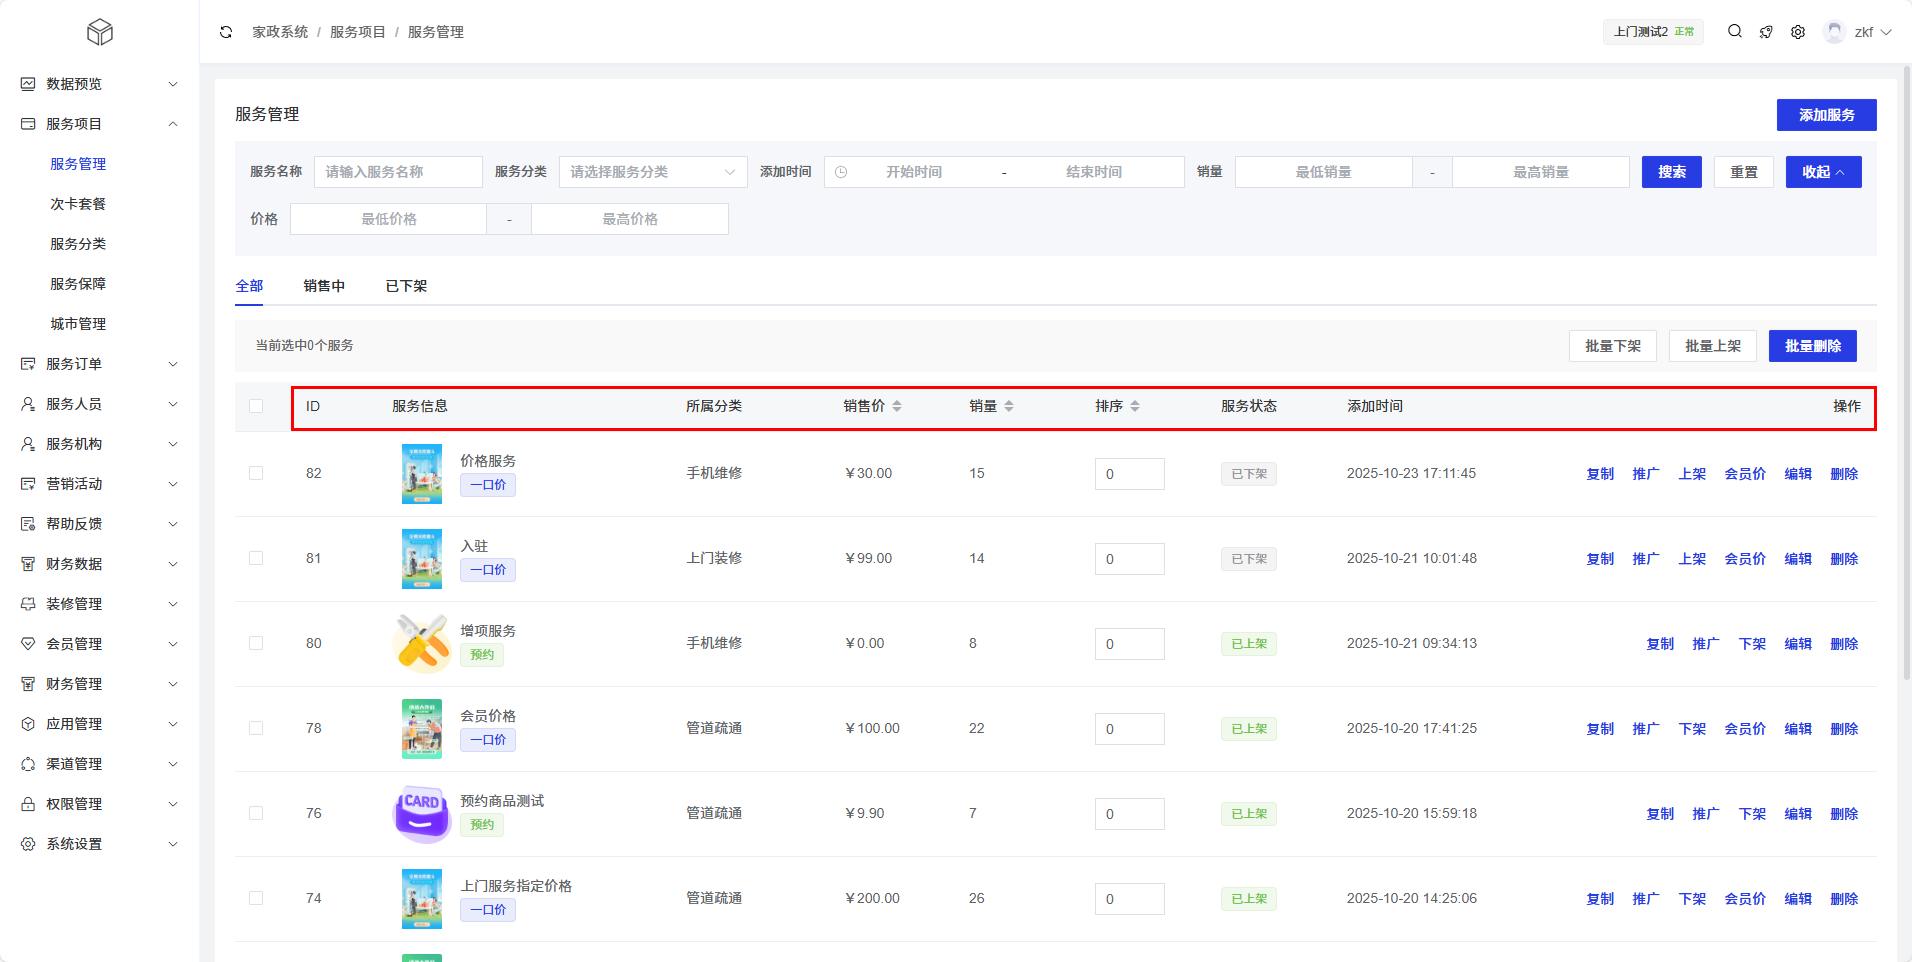Screen dimensions: 1912x962
Task: Click the refresh icon beside breadcrumb
Action: click(226, 32)
